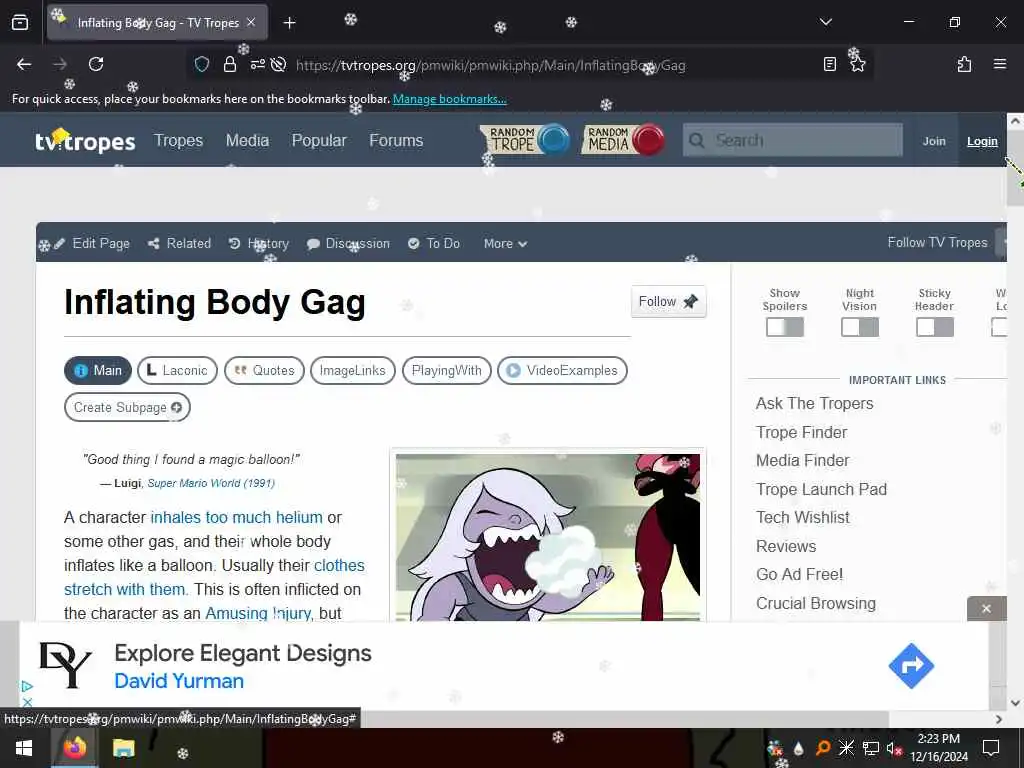Click the Login link
1024x768 pixels.
[982, 141]
